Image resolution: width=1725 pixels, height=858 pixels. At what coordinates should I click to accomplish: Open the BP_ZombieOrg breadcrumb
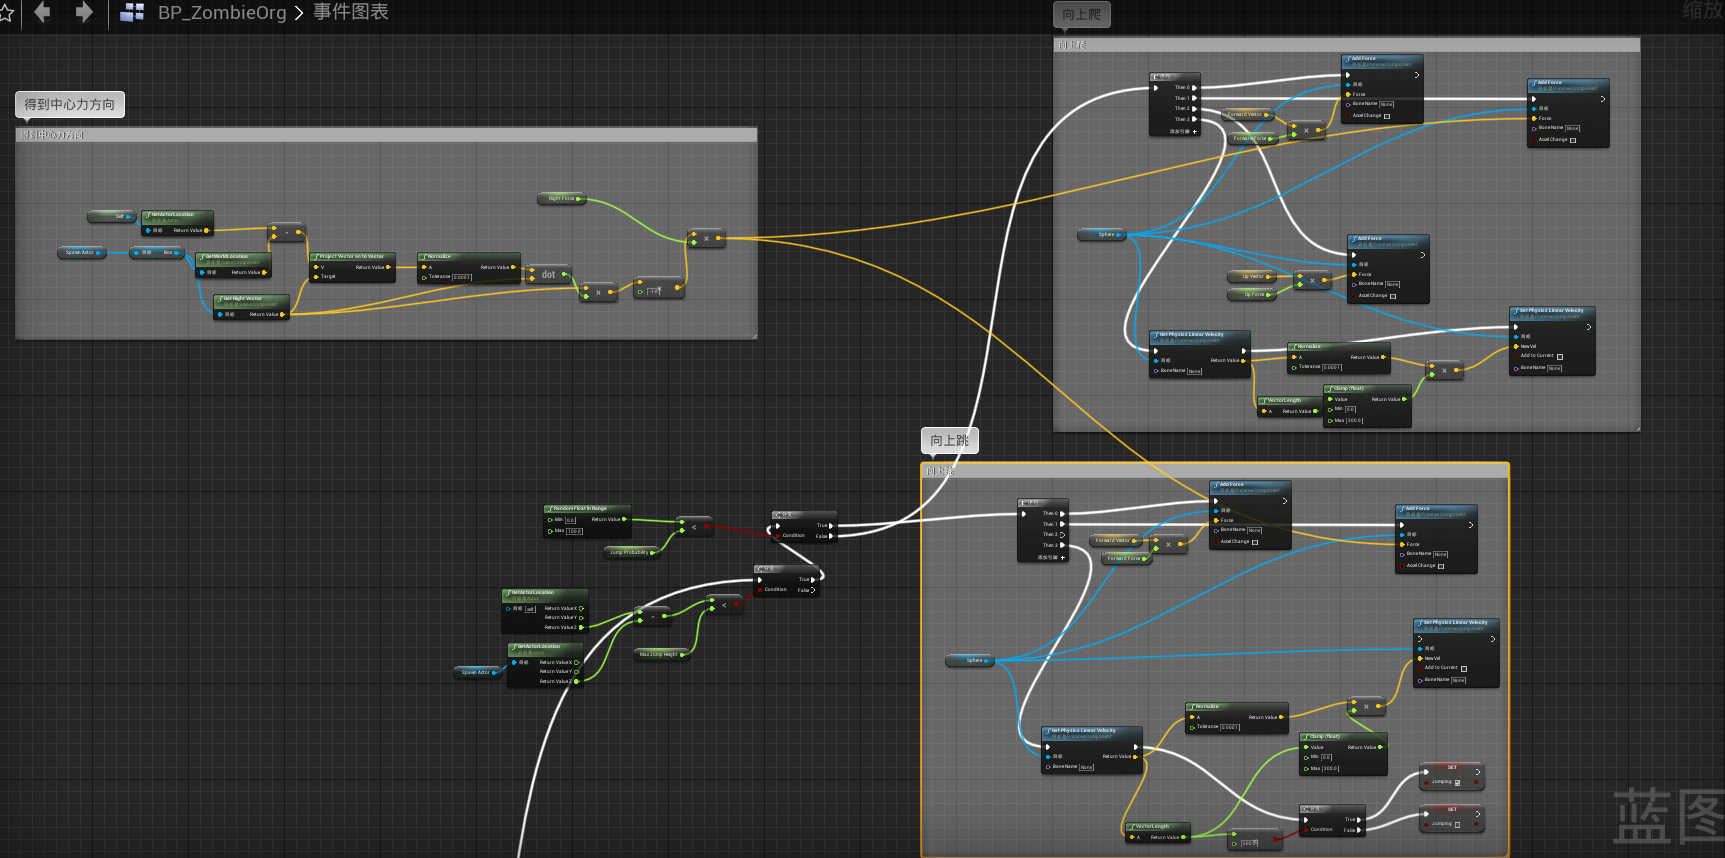(x=222, y=13)
